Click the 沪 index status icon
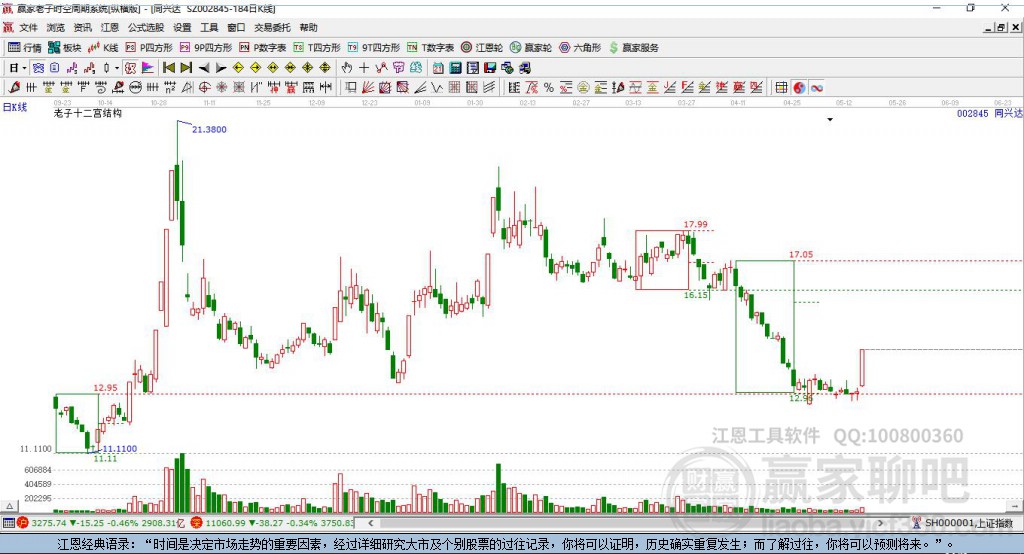This screenshot has height=554, width=1024. [x=23, y=523]
